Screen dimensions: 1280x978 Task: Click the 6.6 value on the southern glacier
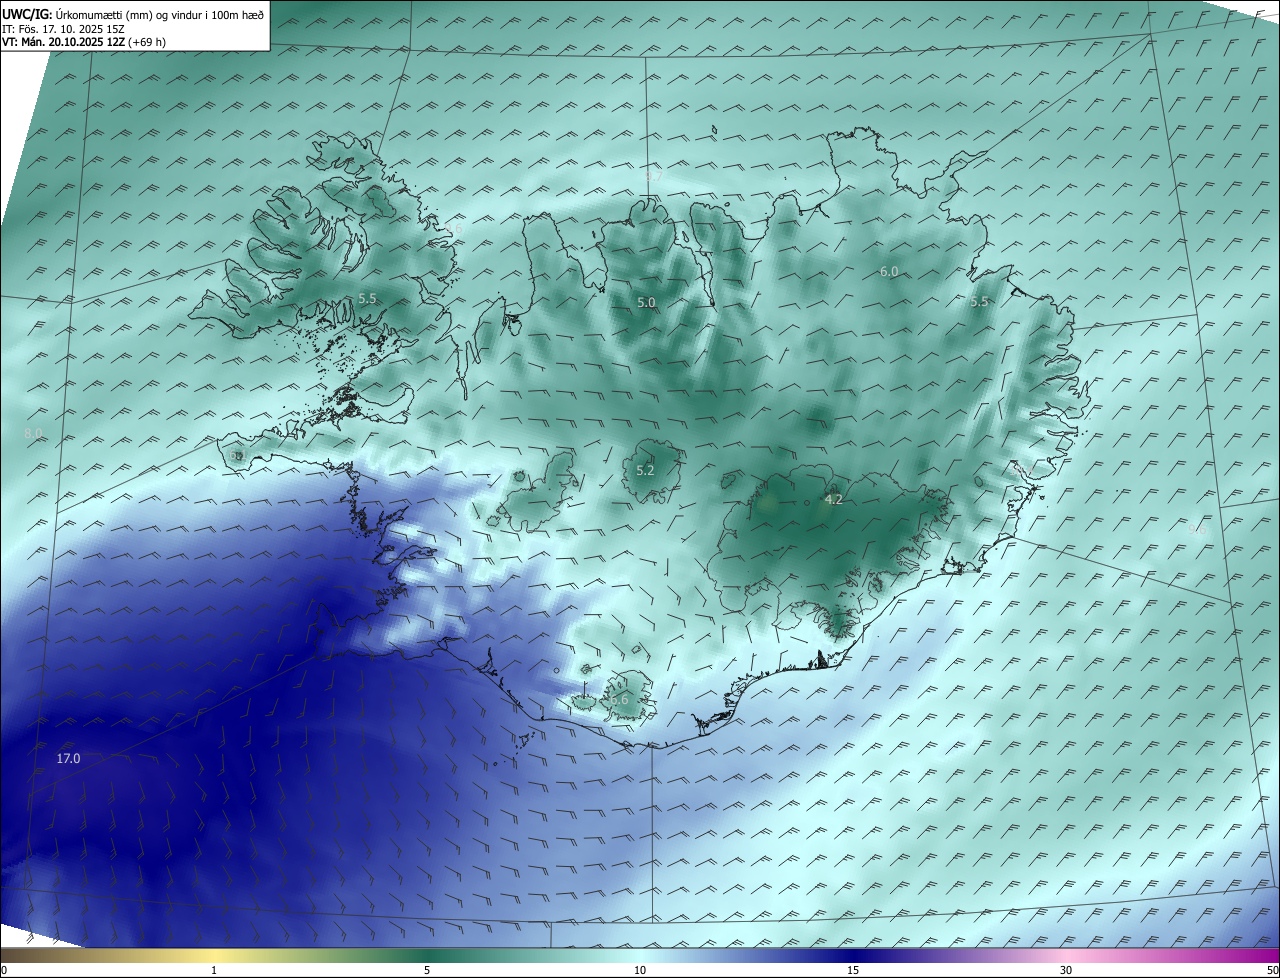(x=619, y=700)
